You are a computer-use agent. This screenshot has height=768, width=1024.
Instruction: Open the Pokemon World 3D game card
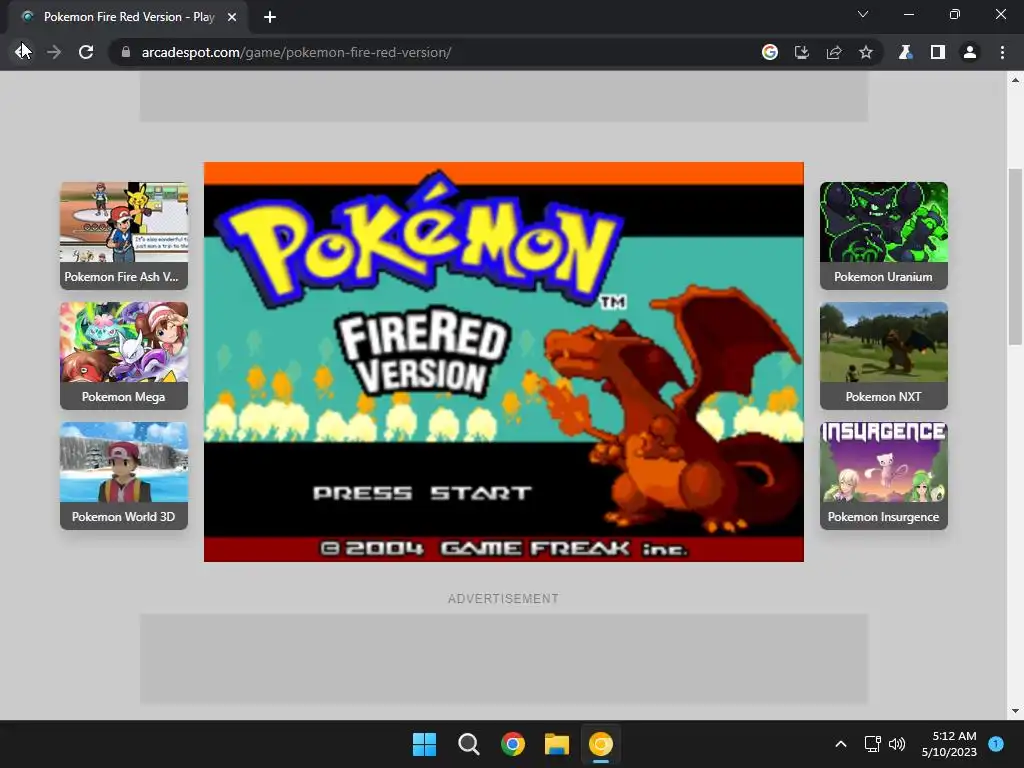[x=124, y=475]
